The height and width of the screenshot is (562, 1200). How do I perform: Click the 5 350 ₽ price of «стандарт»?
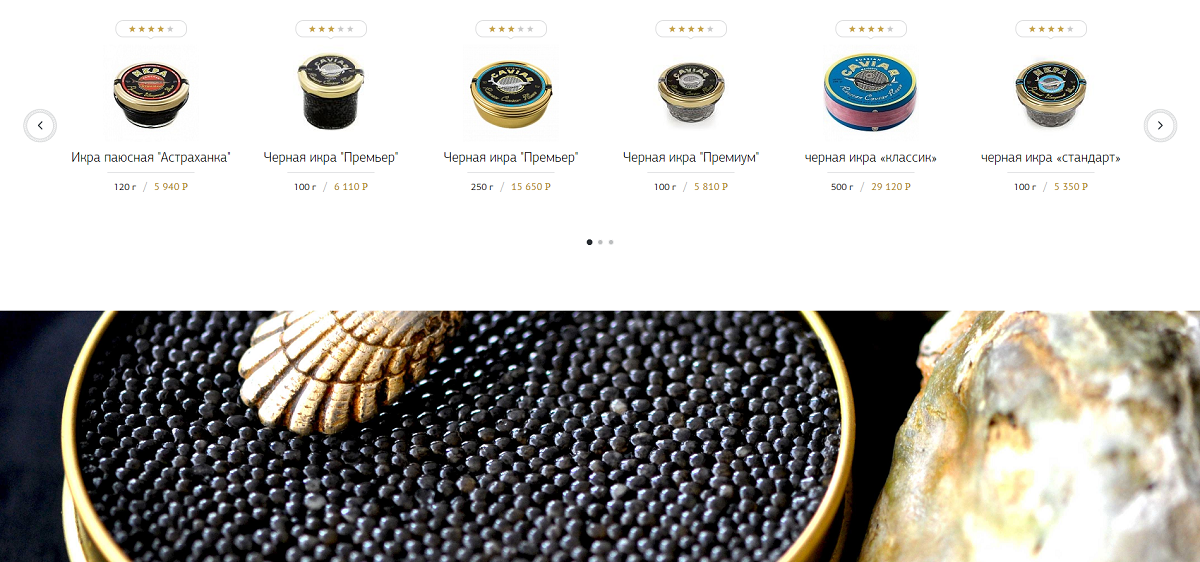[1071, 187]
